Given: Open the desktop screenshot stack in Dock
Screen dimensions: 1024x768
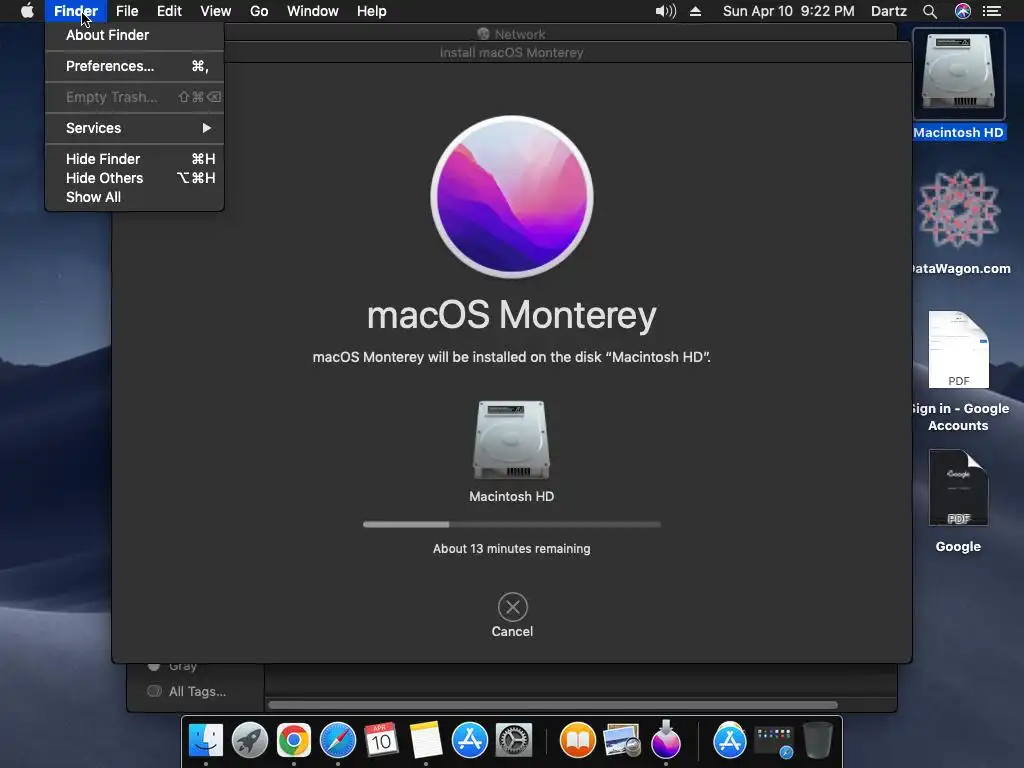Looking at the screenshot, I should 774,742.
